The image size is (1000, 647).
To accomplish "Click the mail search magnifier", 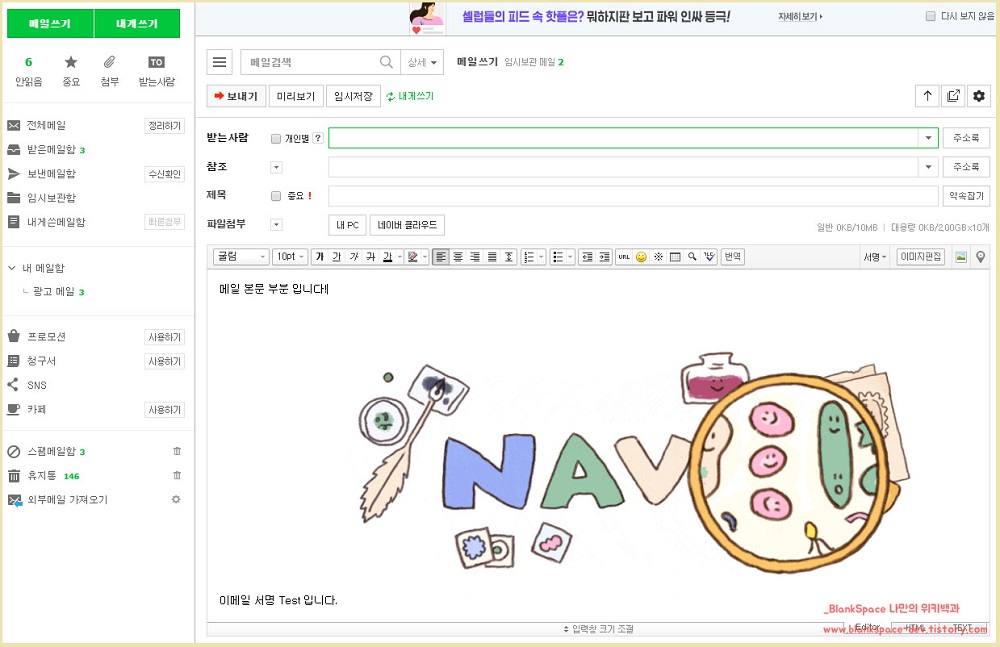I will tap(386, 62).
